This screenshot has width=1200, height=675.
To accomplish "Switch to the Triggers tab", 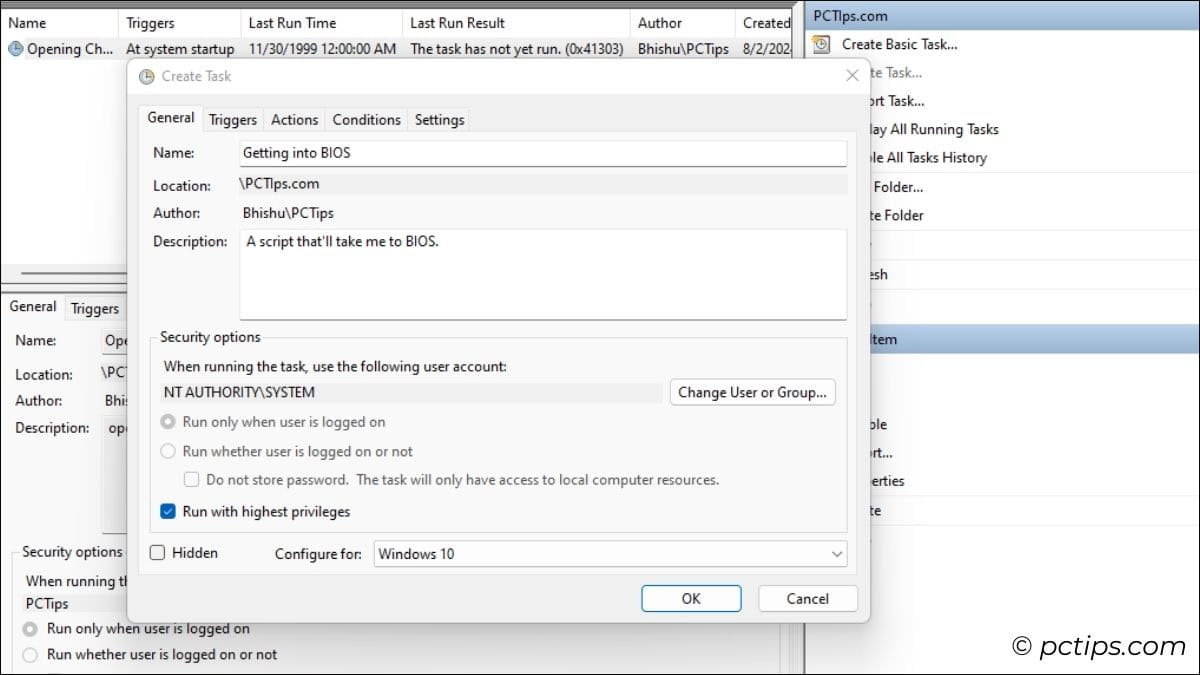I will point(232,119).
